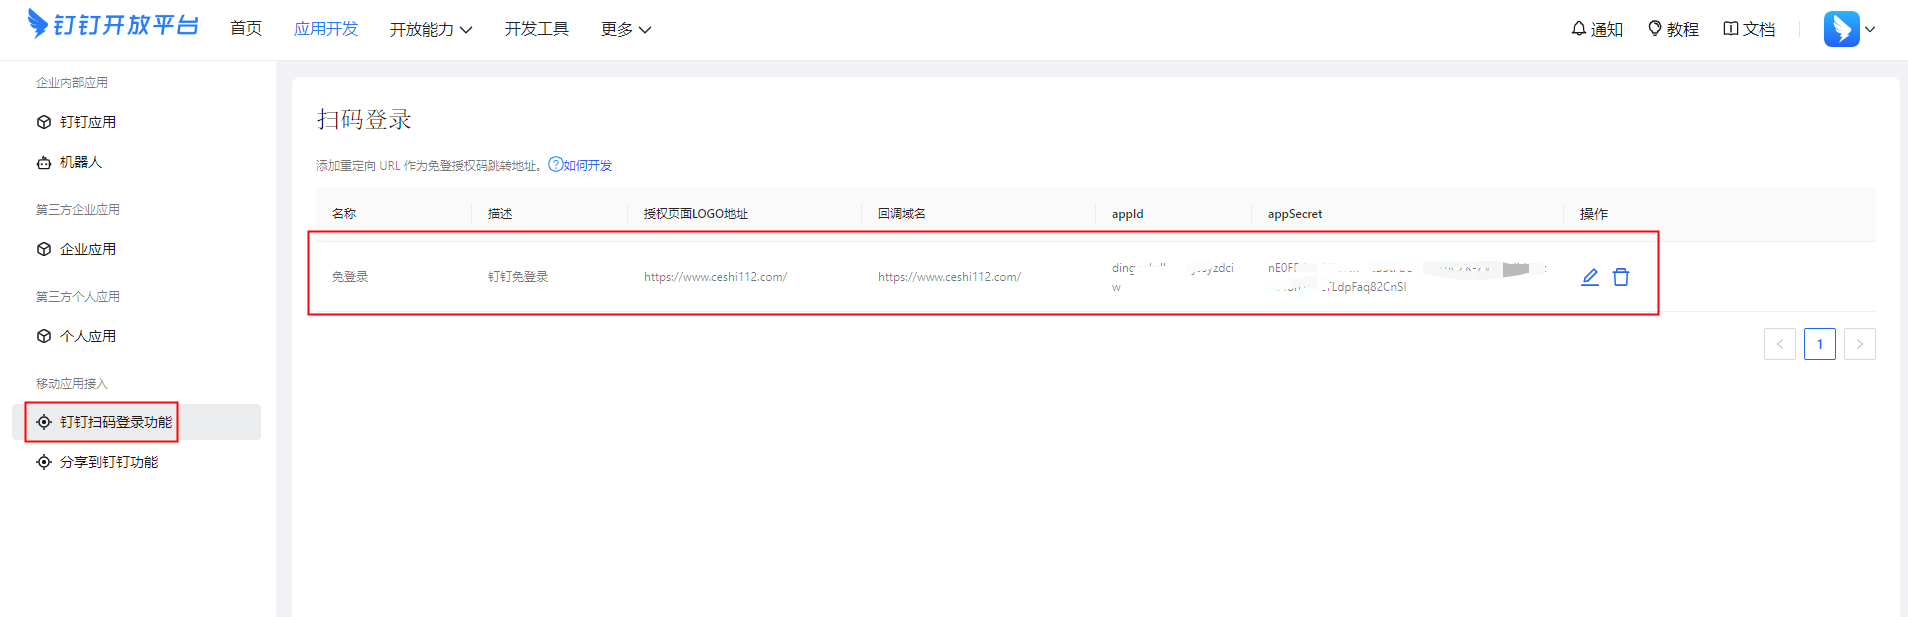Image resolution: width=1908 pixels, height=617 pixels.
Task: Click the cube icon beside 企业应用
Action: coord(44,249)
